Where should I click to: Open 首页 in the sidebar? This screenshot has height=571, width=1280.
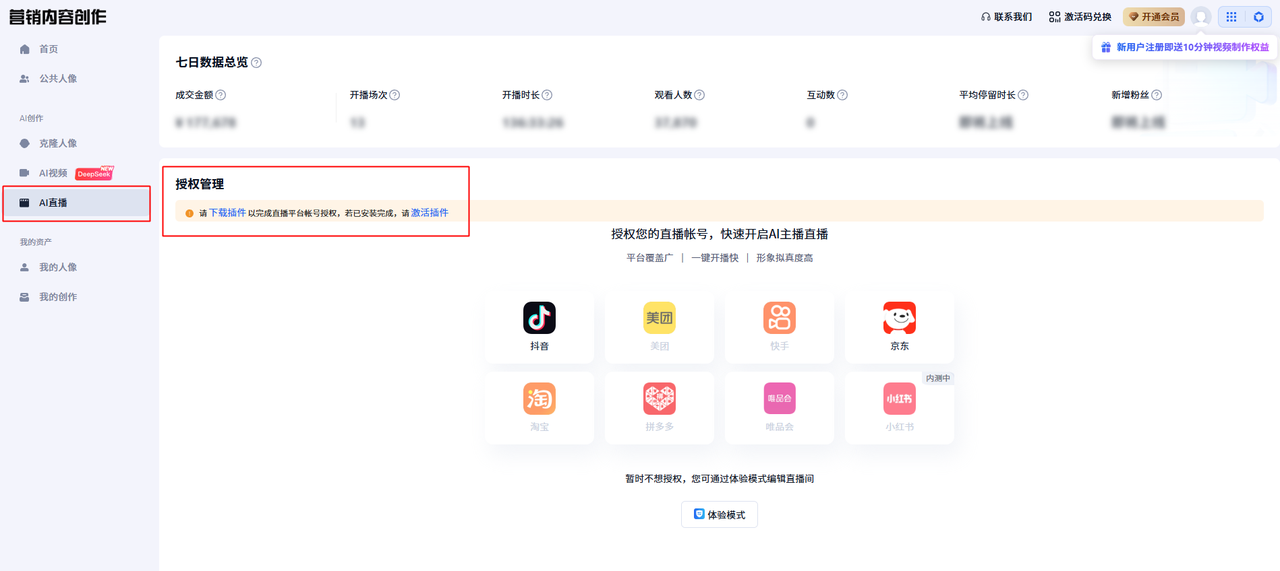click(48, 49)
